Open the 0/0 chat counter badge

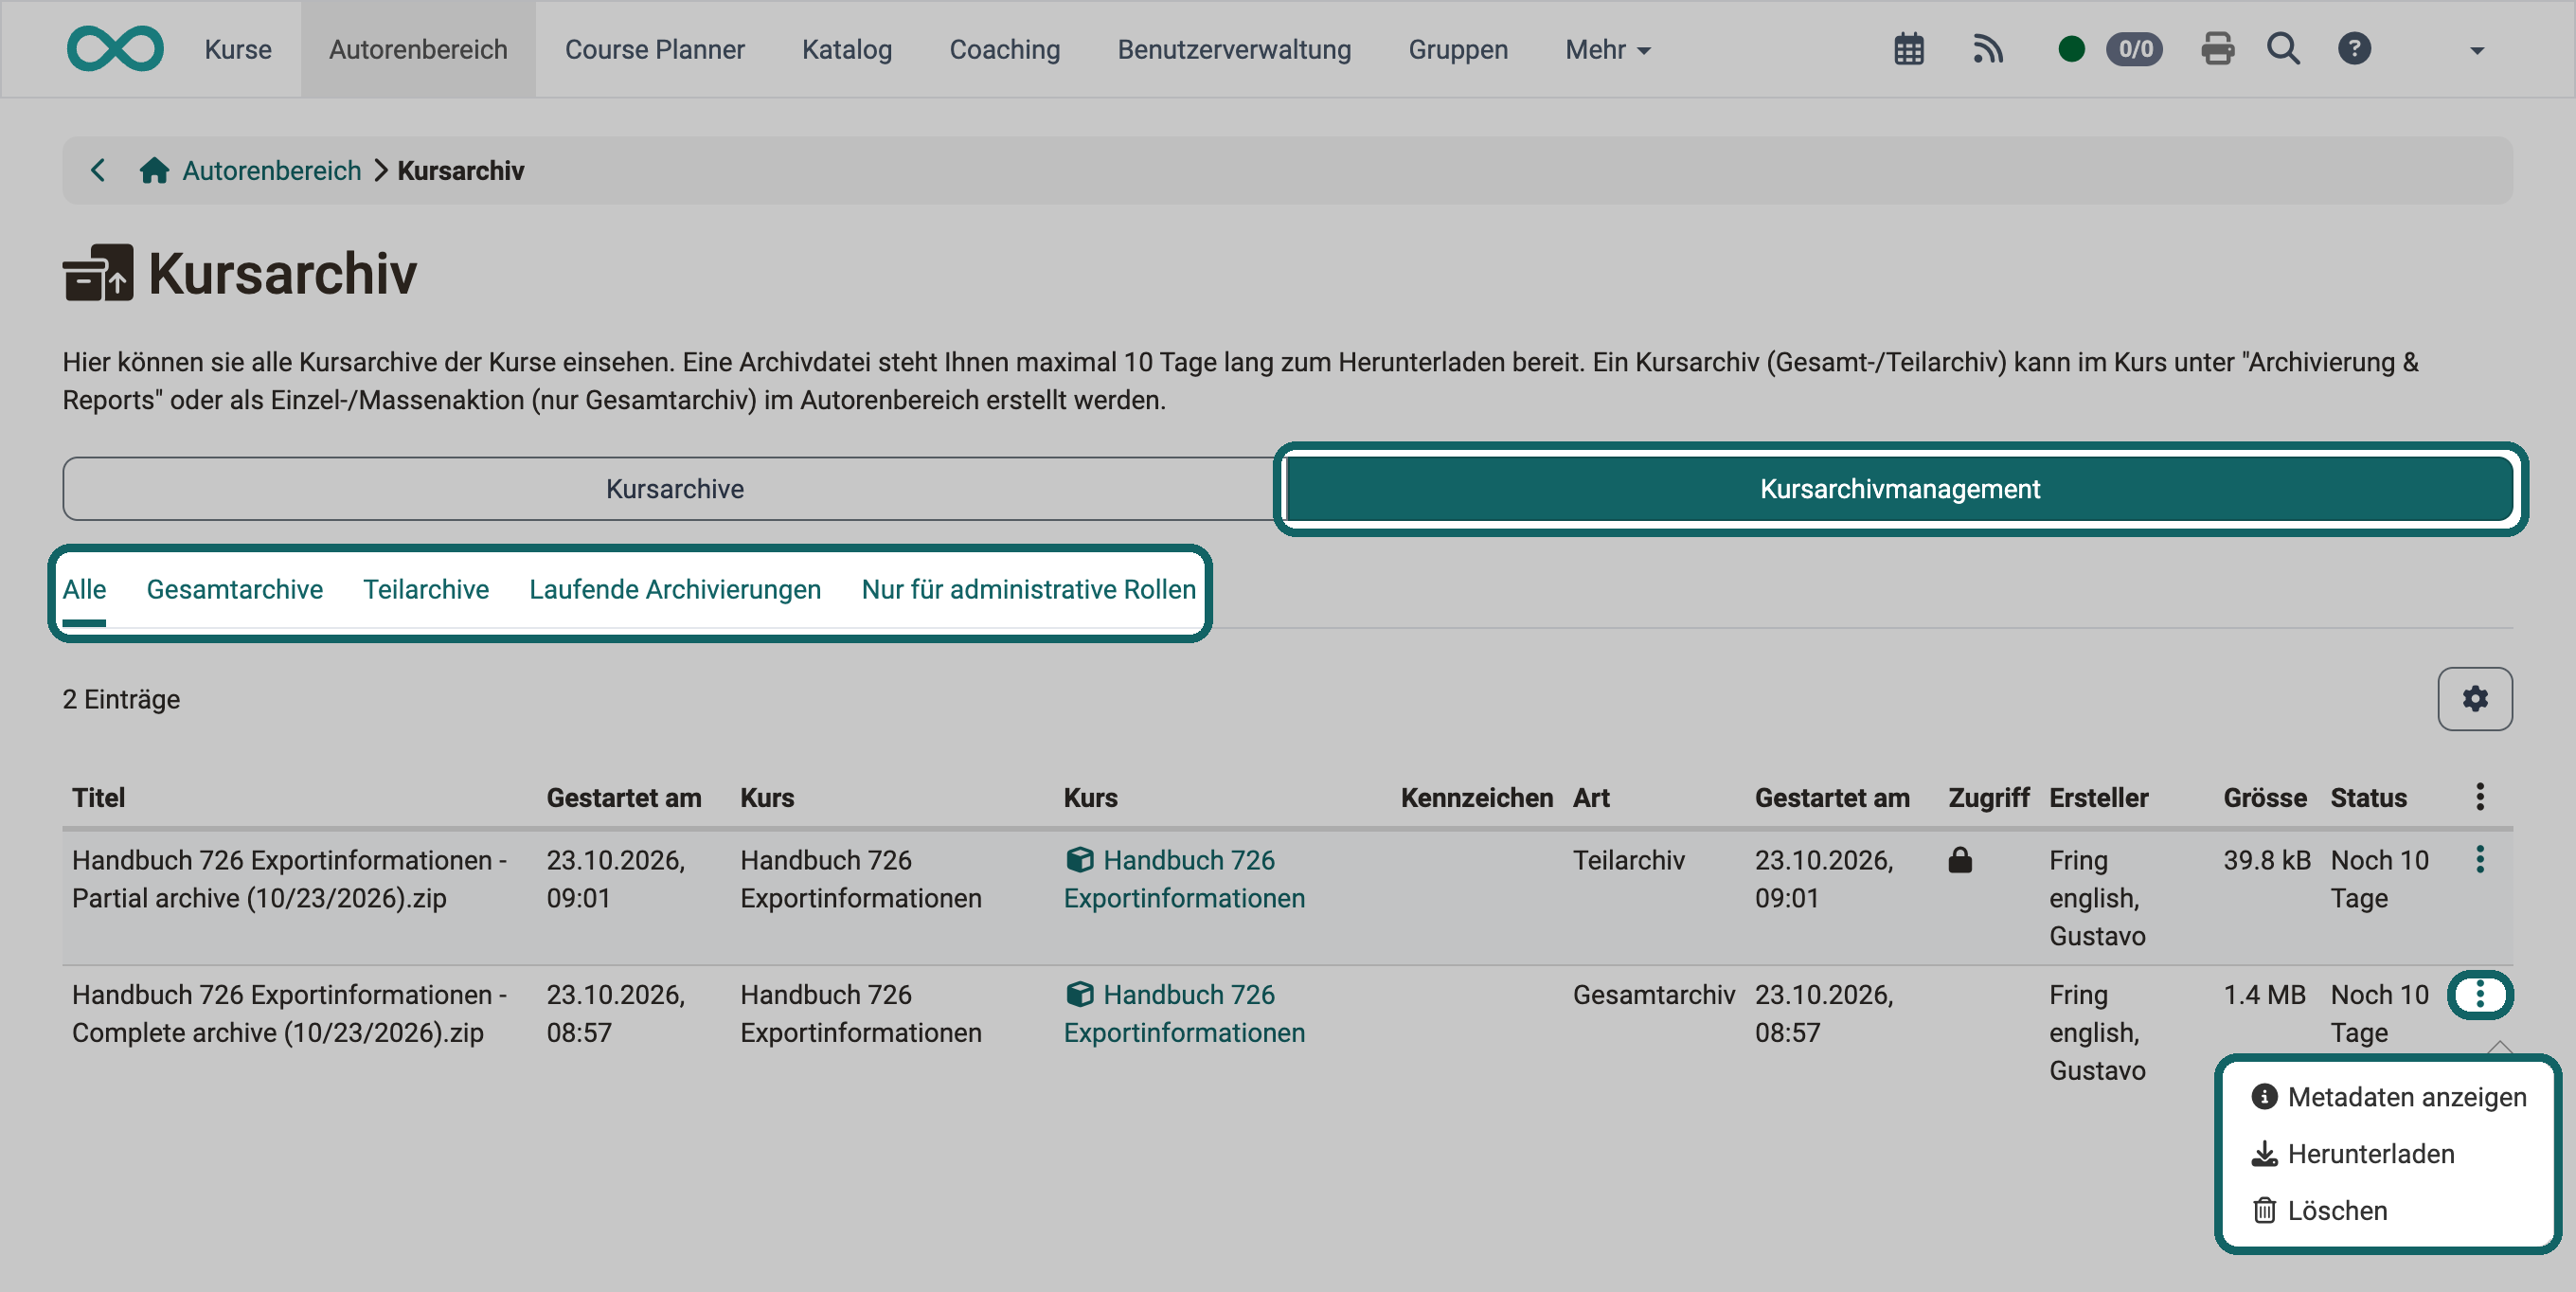click(2134, 49)
